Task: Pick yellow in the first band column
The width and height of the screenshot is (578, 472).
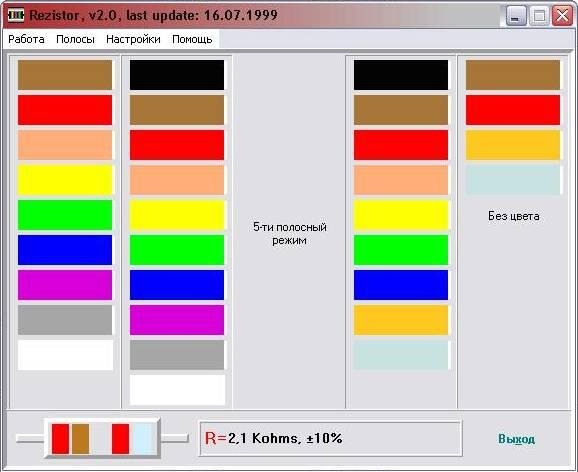Action: tap(65, 180)
